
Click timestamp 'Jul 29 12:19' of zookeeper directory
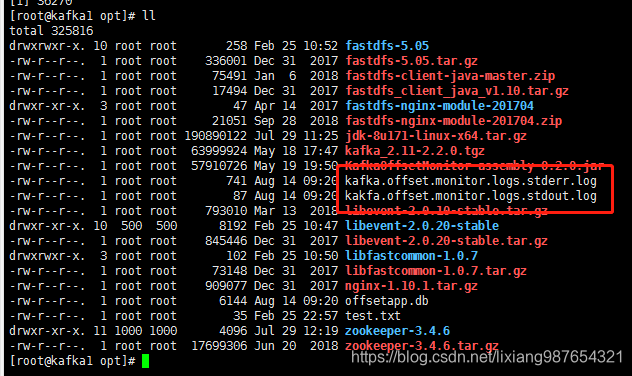(296, 331)
